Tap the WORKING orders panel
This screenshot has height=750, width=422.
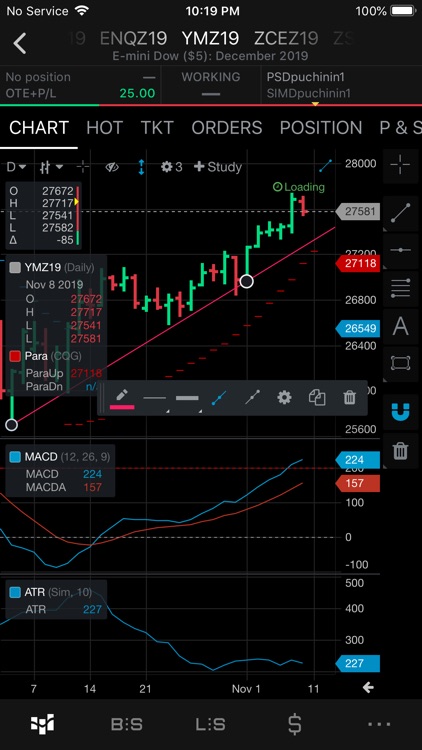click(x=211, y=85)
